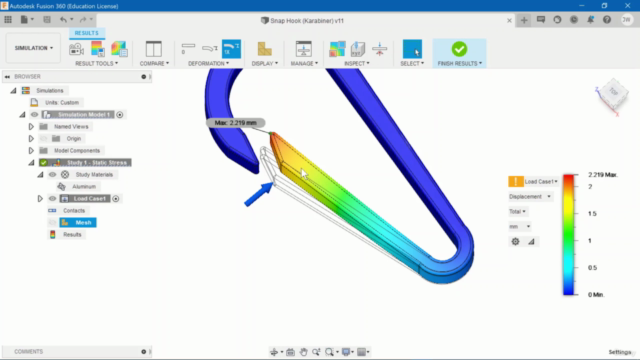The height and width of the screenshot is (360, 640).
Task: Open the SIMULATION workspace switcher
Action: [x=33, y=48]
